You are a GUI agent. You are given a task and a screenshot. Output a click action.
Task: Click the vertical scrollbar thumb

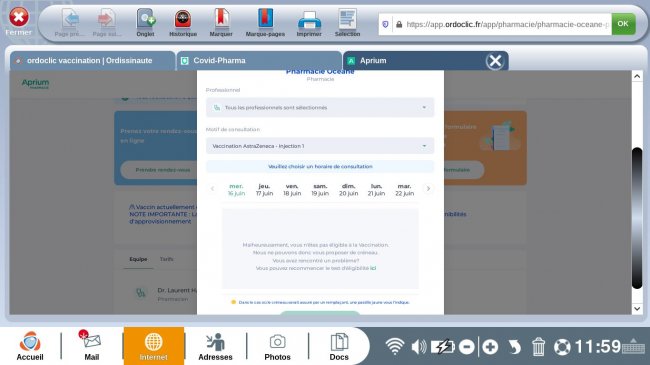coord(637,218)
